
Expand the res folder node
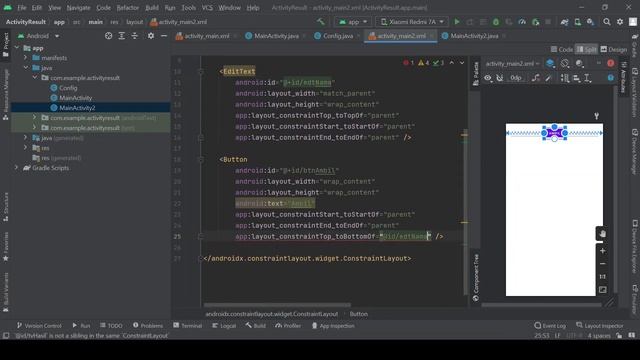pyautogui.click(x=26, y=147)
